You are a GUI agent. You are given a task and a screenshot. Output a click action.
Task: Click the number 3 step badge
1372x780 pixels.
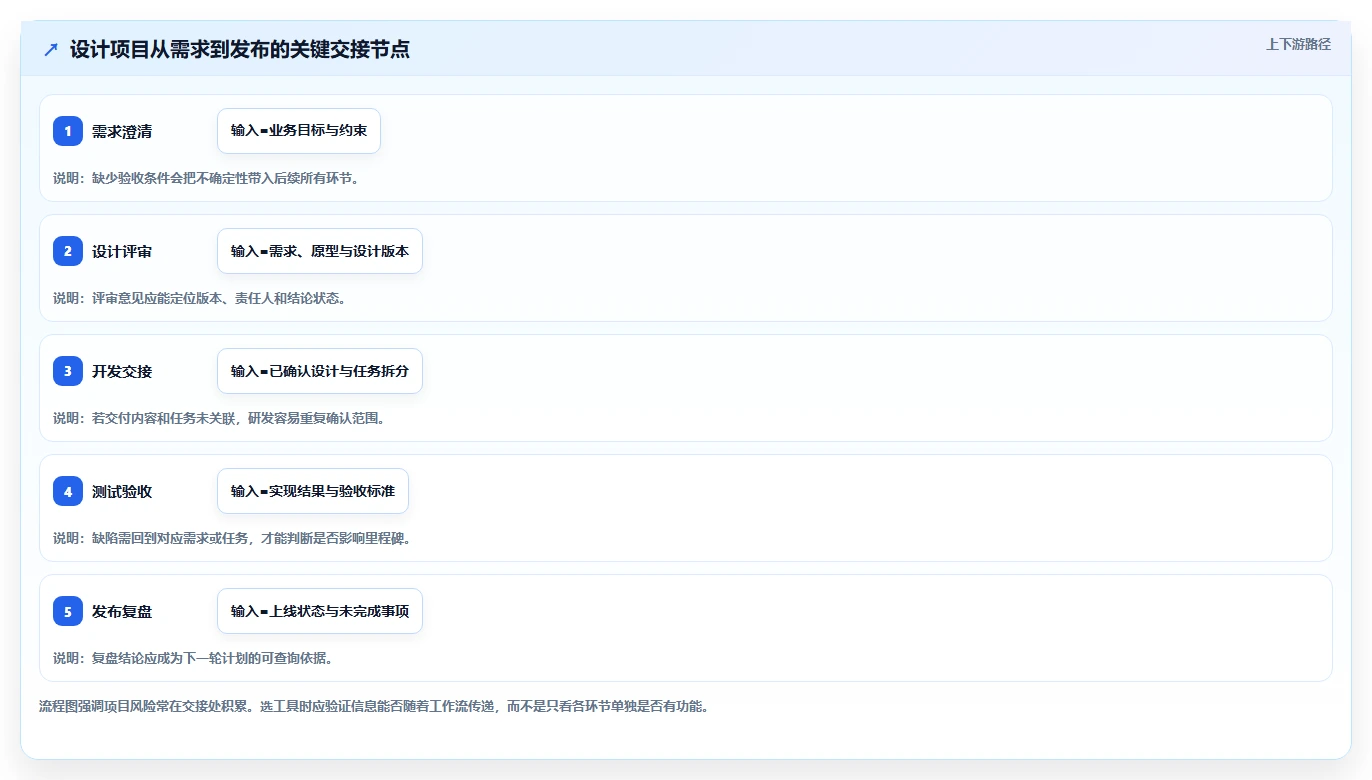68,371
